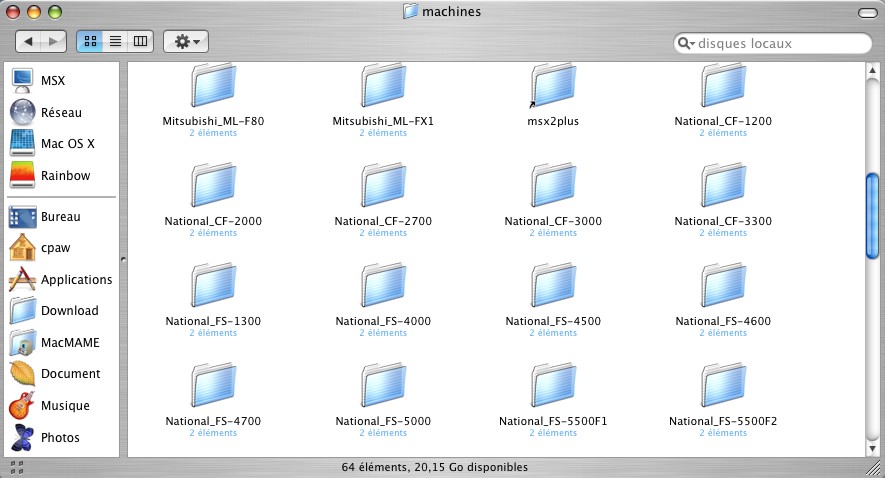Select the National_CF-1200 folder
Image resolution: width=885 pixels, height=478 pixels.
(x=723, y=85)
